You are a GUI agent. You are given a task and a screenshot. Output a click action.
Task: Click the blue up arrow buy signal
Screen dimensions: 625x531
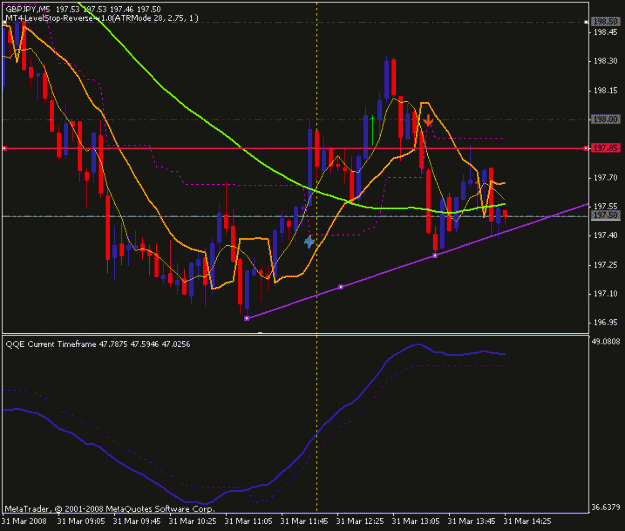(309, 242)
